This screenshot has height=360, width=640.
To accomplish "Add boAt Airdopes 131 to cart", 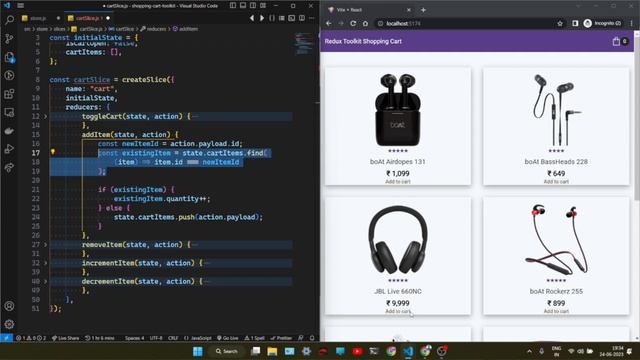I will (x=398, y=182).
